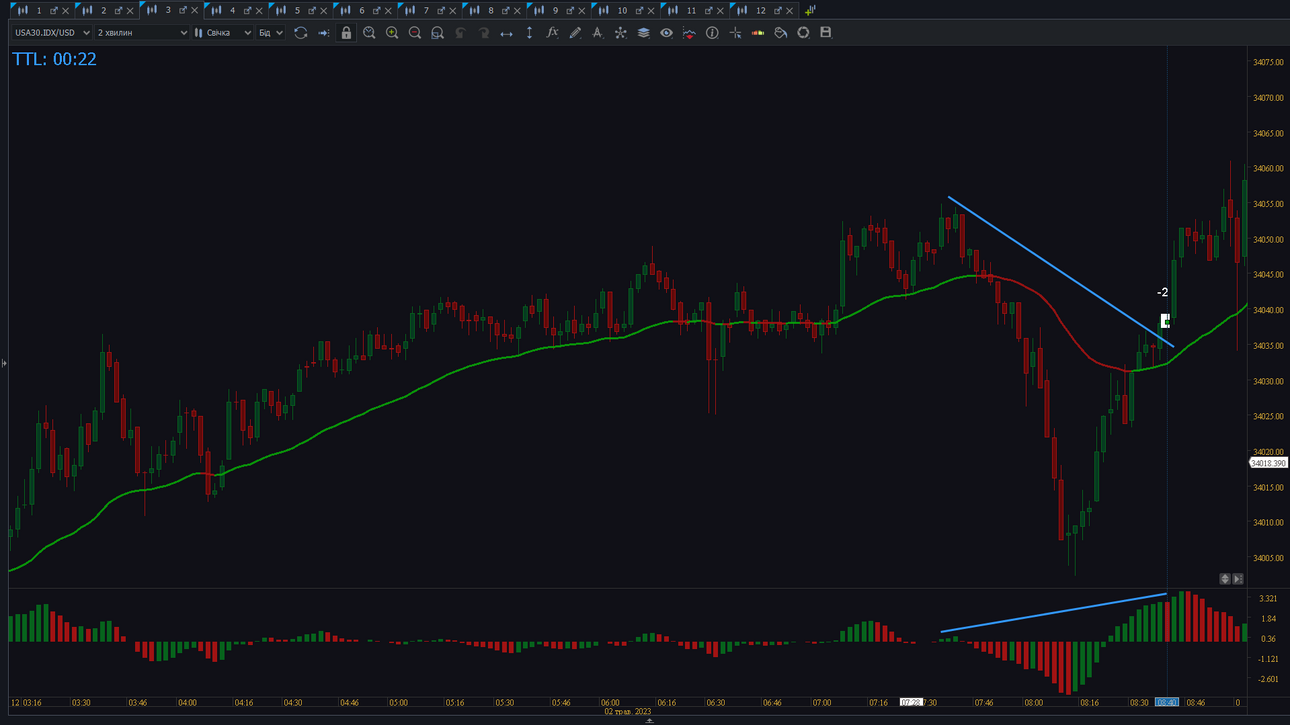Click the vertical auto-scale button above indicator panel
1290x725 pixels.
pyautogui.click(x=1224, y=579)
